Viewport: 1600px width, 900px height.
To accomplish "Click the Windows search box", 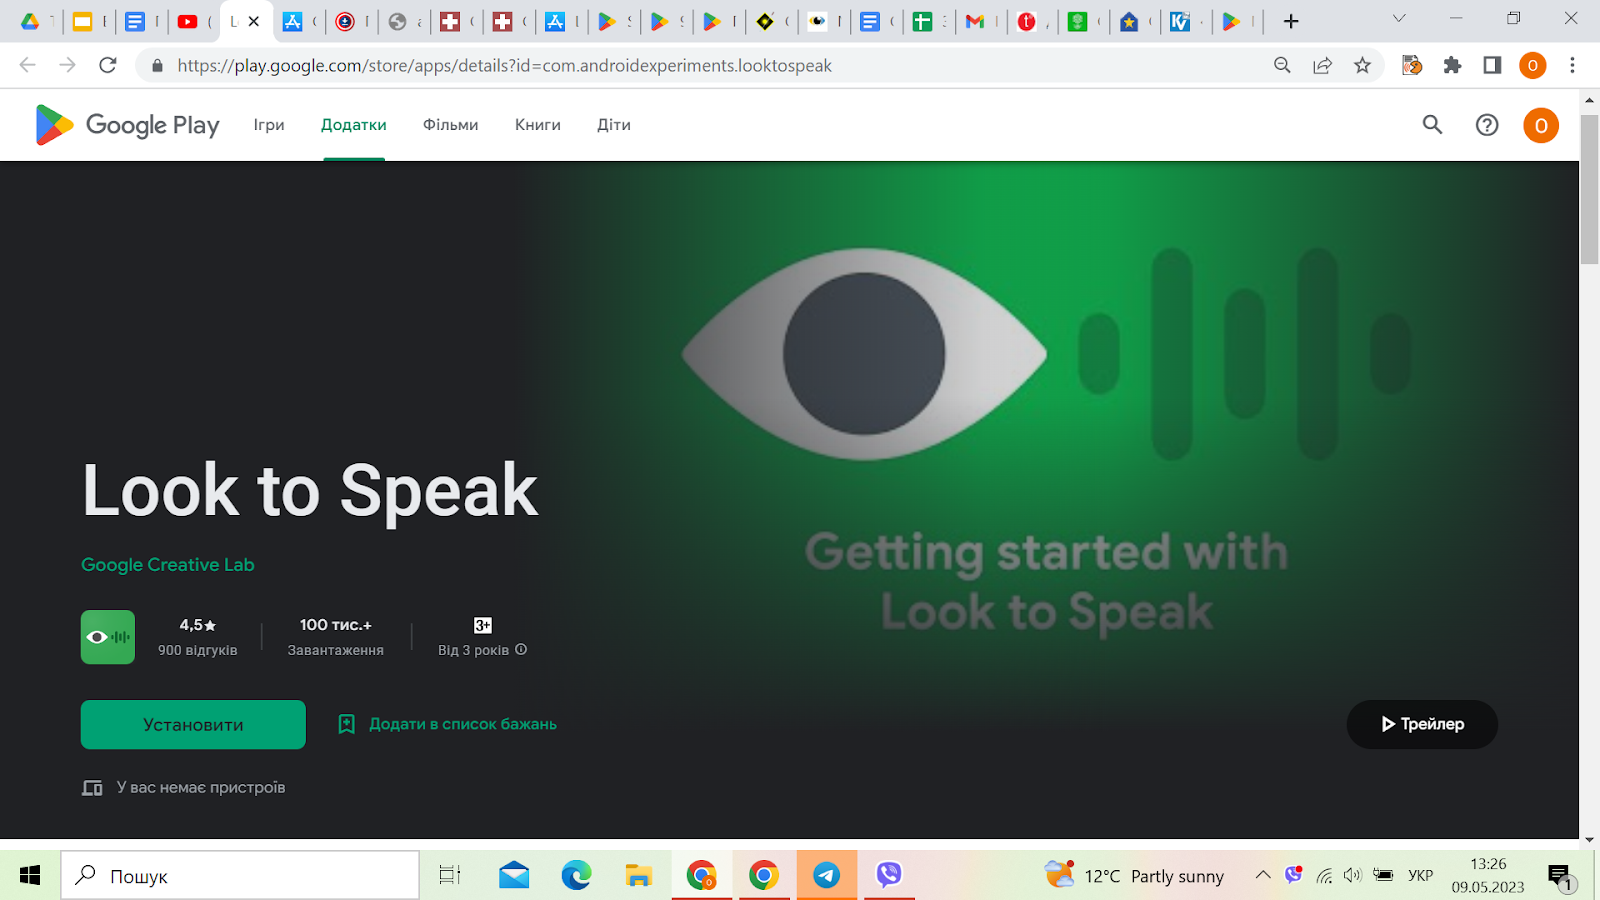I will tap(240, 876).
